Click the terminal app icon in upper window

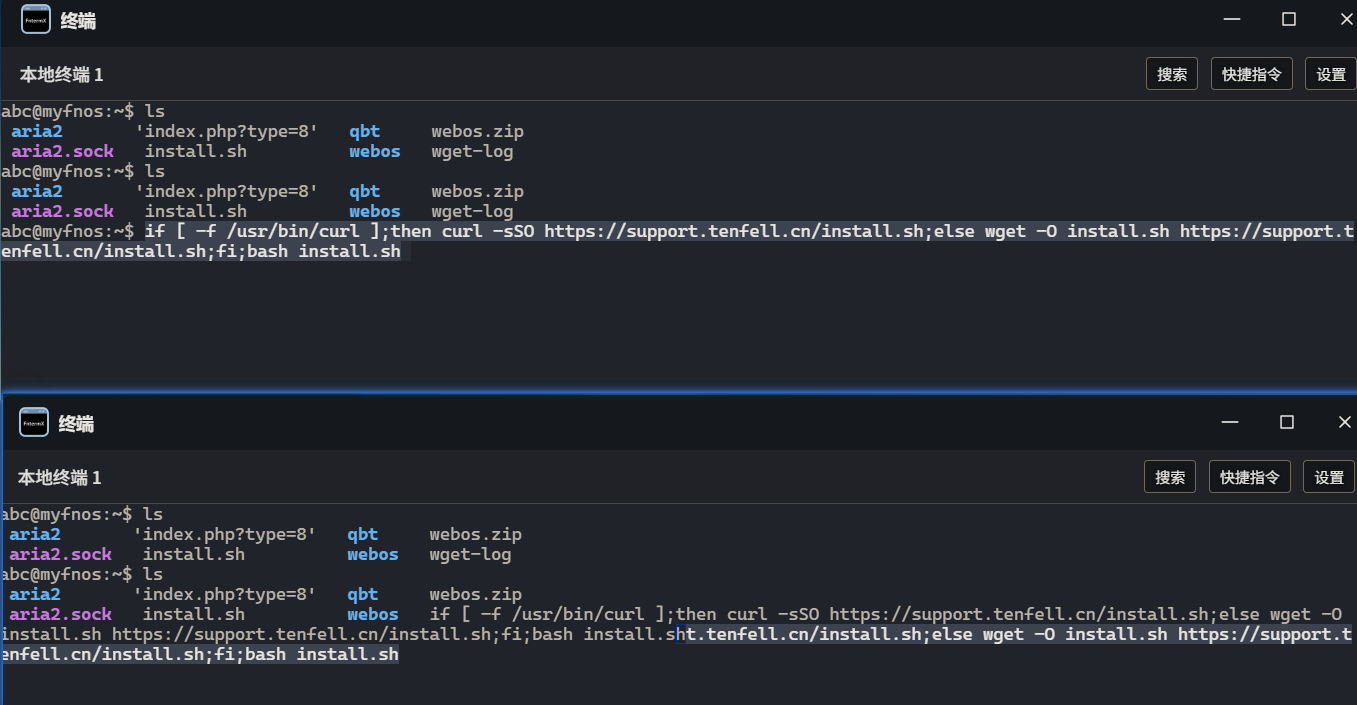(x=36, y=20)
